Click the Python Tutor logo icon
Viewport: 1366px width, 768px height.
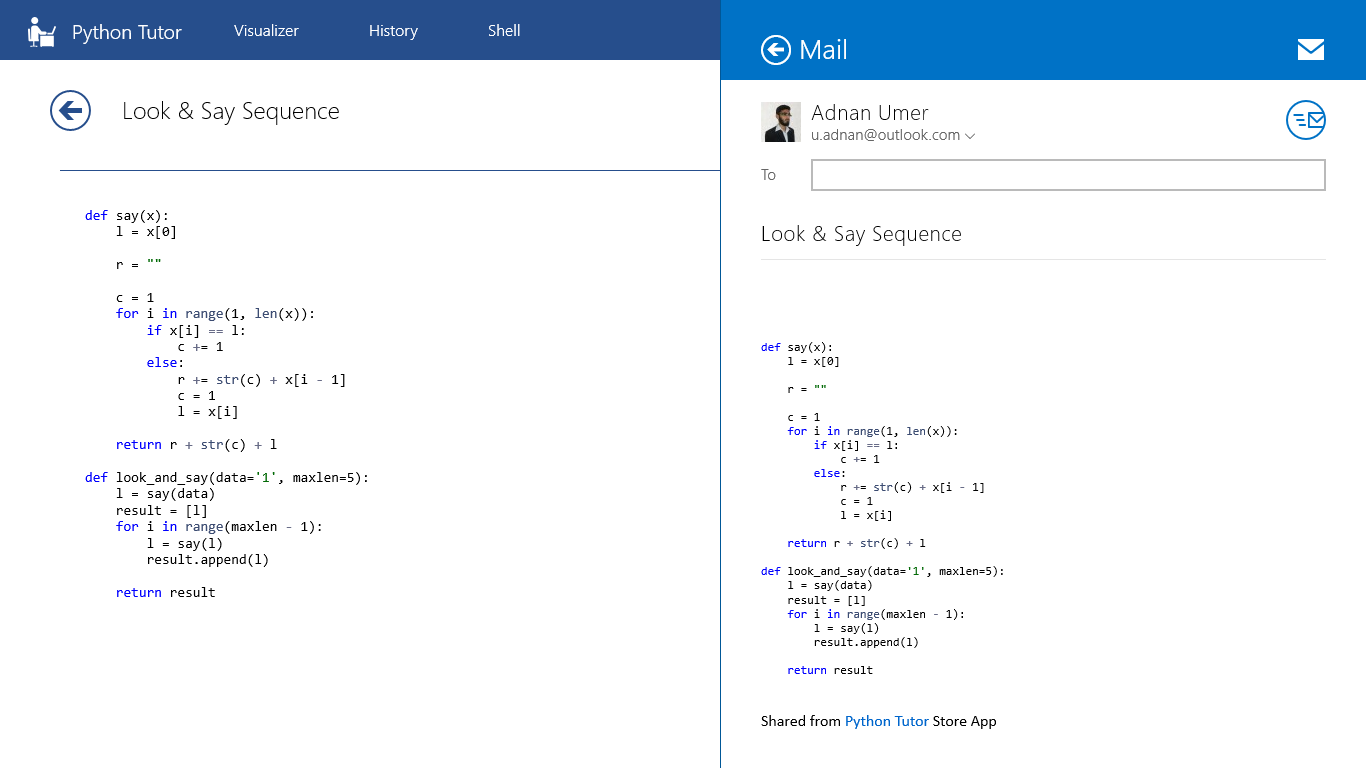coord(41,32)
